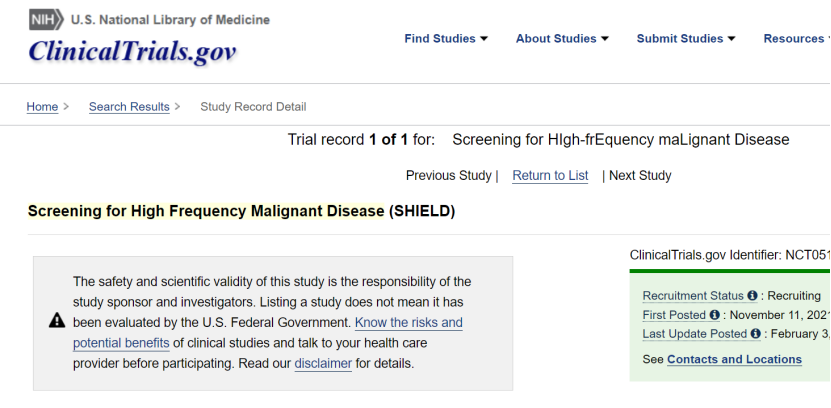Viewport: 831px width, 408px height.
Task: Read the disclaimer link
Action: coord(323,364)
